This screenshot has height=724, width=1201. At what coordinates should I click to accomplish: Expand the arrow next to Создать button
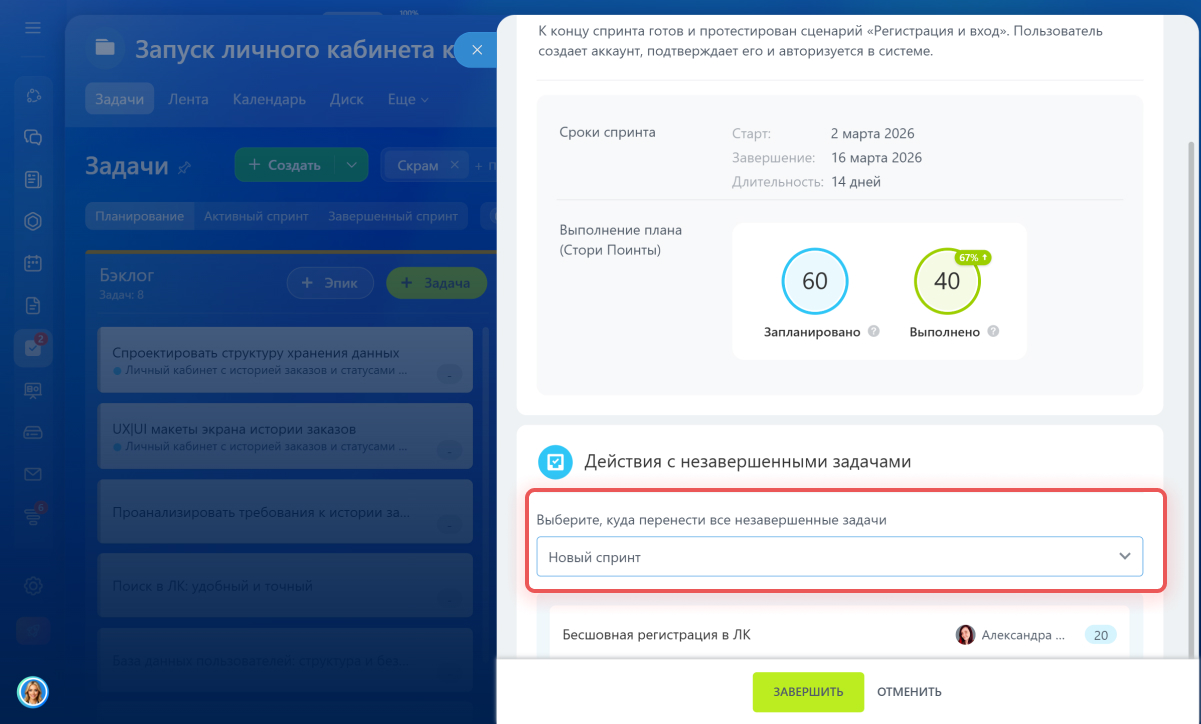(x=350, y=165)
